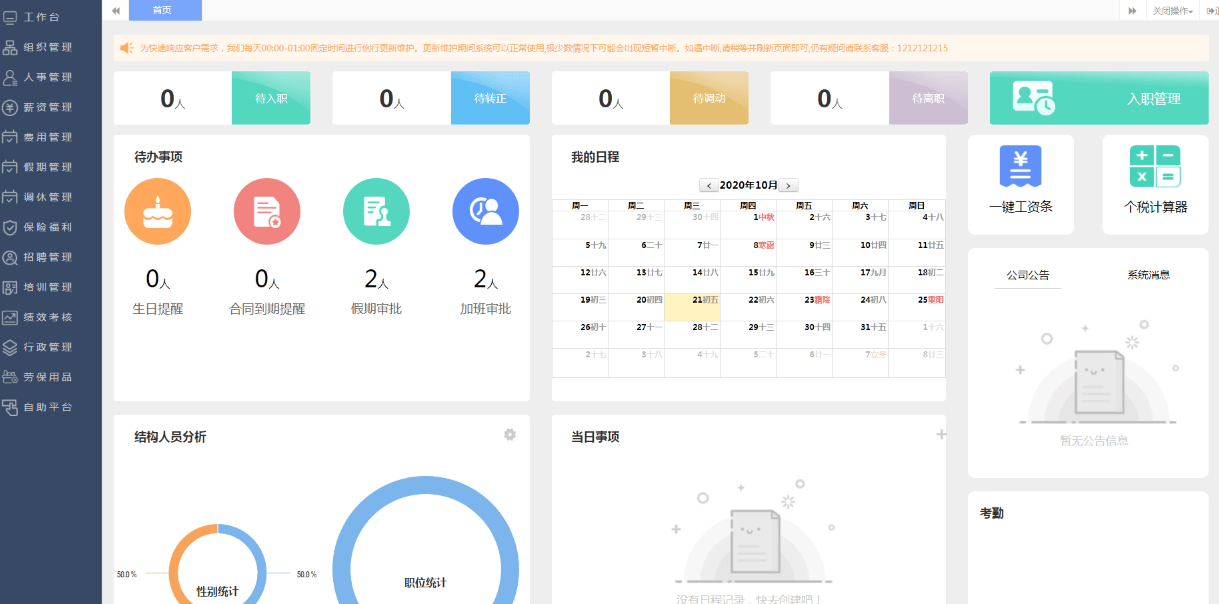This screenshot has width=1219, height=604.
Task: Click the 假期审批 stamp icon
Action: 376,211
